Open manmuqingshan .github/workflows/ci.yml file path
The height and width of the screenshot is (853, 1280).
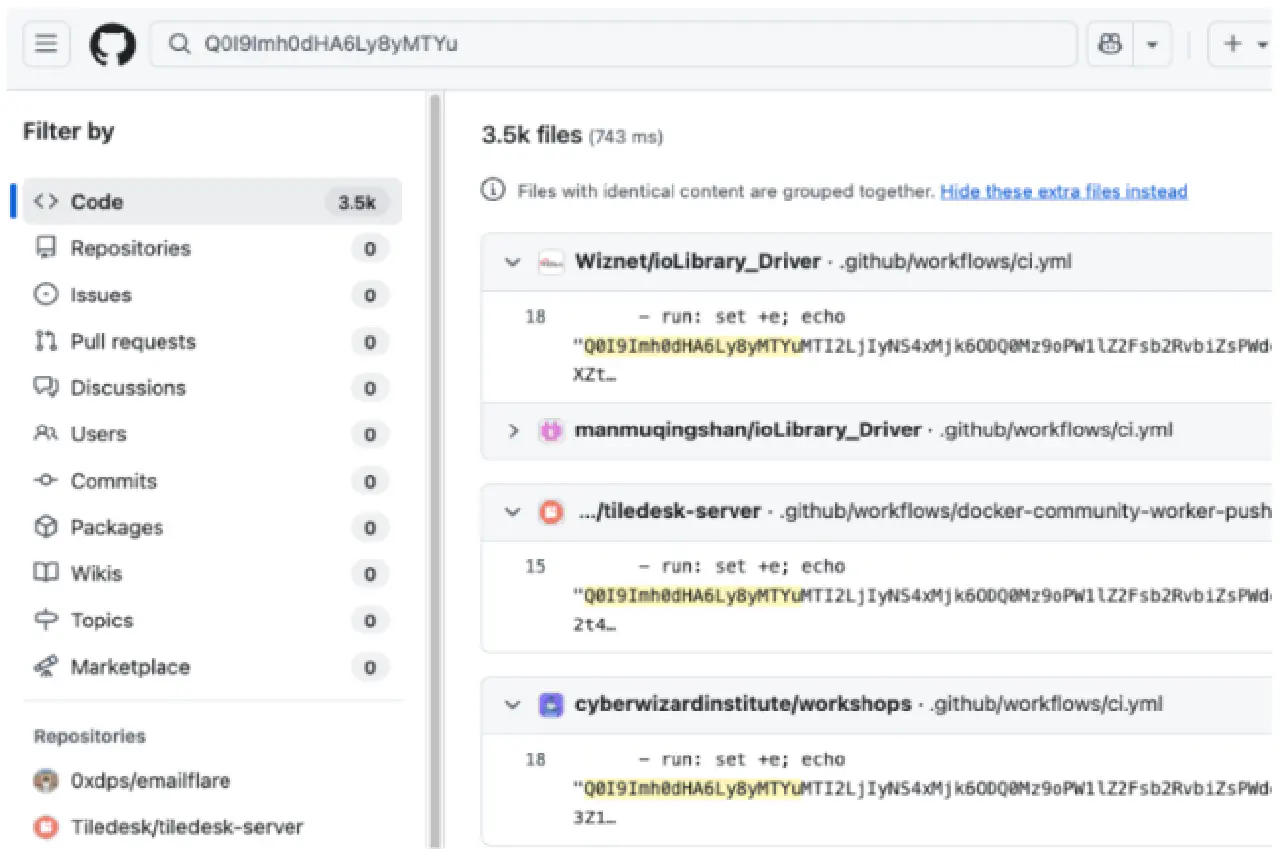point(1056,430)
